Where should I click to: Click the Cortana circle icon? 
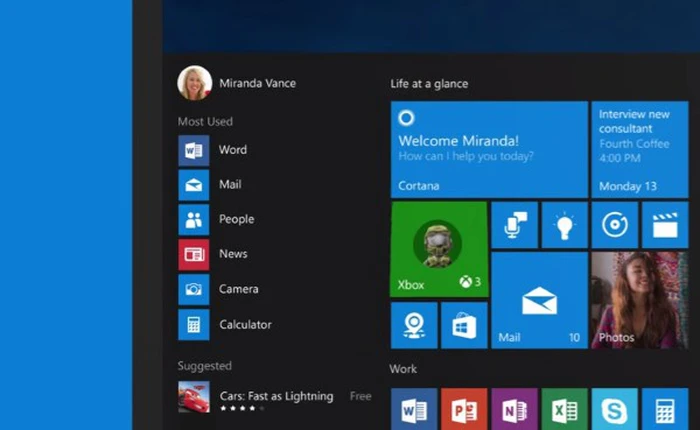(x=406, y=118)
